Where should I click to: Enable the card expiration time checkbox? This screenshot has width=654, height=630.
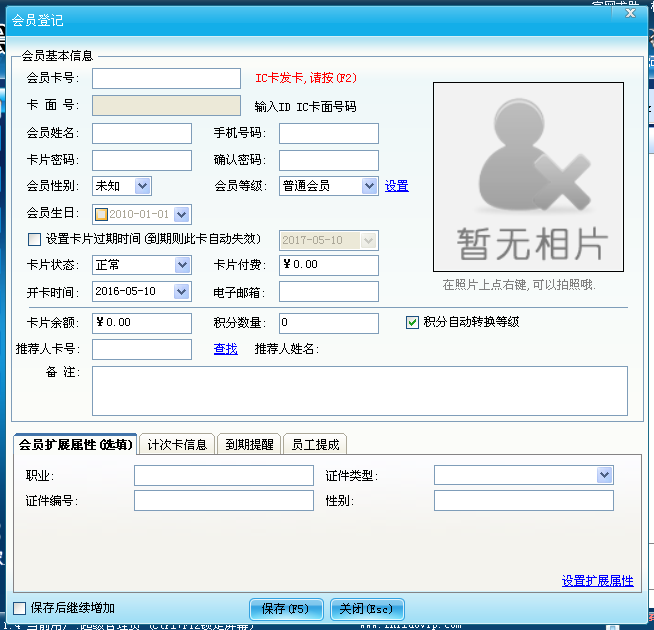(x=35, y=240)
